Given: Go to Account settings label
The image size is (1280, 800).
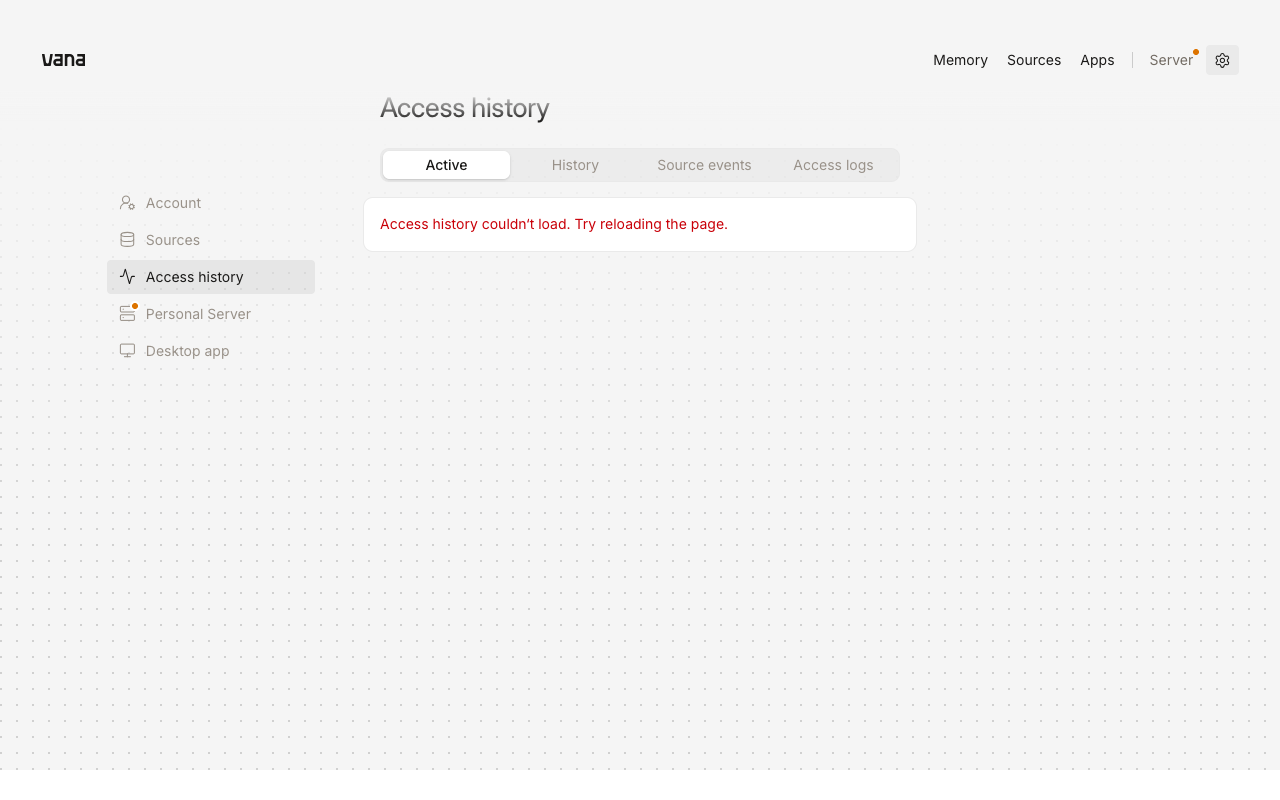Looking at the screenshot, I should pos(173,203).
